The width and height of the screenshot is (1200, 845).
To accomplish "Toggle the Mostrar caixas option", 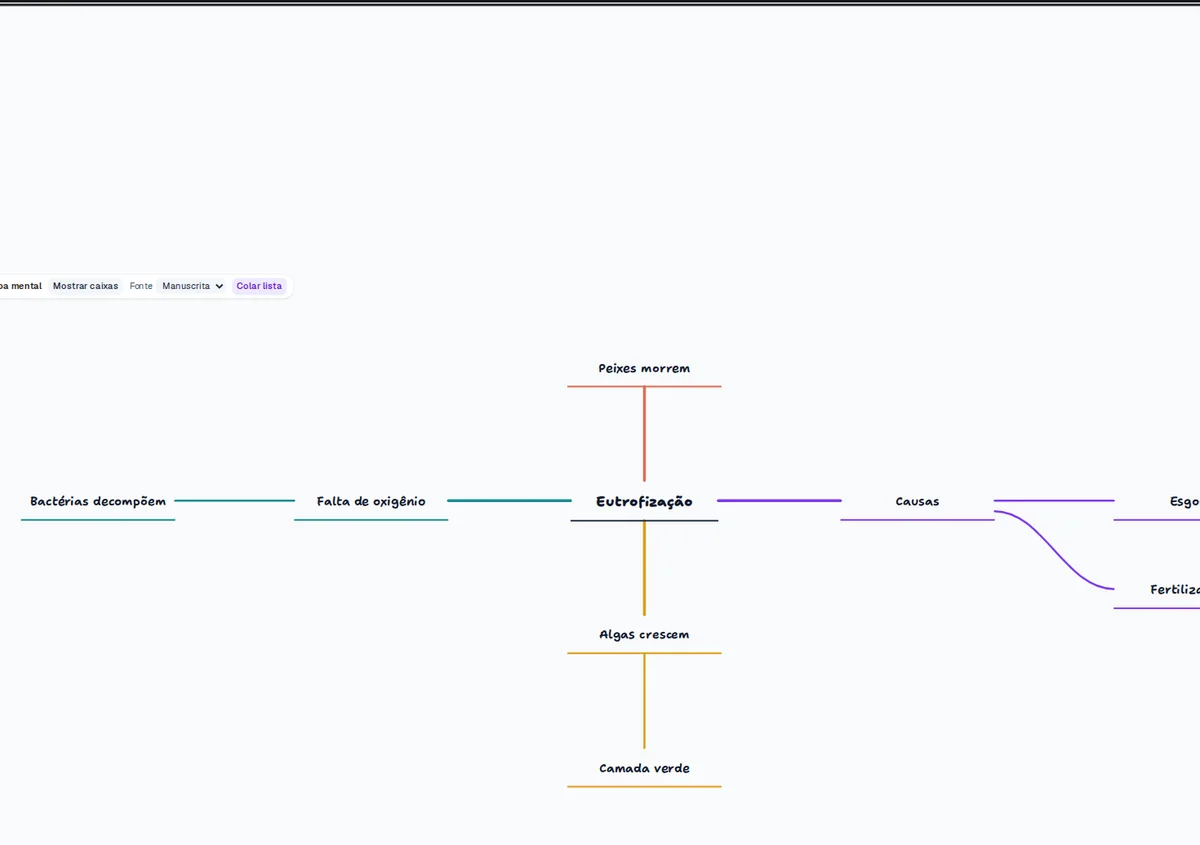I will click(x=85, y=286).
